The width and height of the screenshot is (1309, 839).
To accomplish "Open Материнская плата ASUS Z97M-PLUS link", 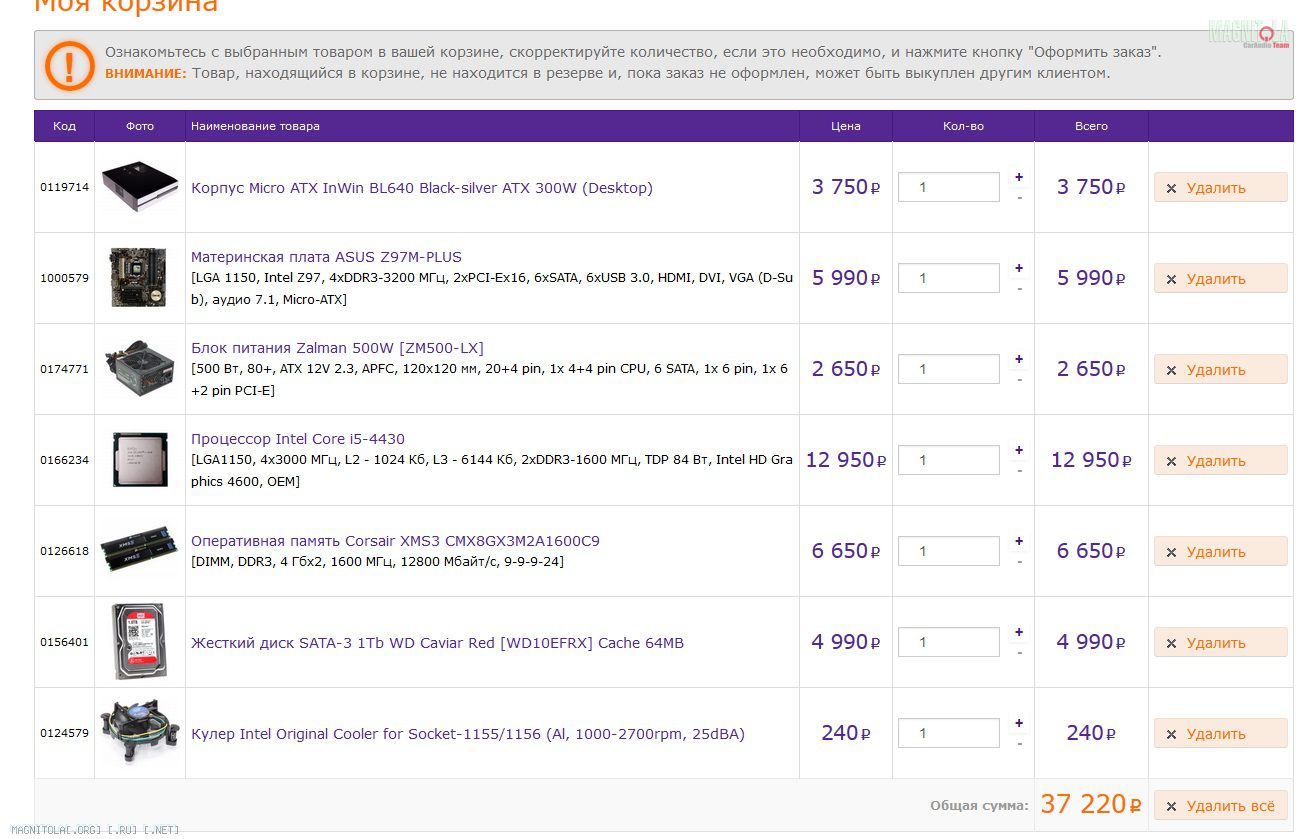I will (x=326, y=257).
